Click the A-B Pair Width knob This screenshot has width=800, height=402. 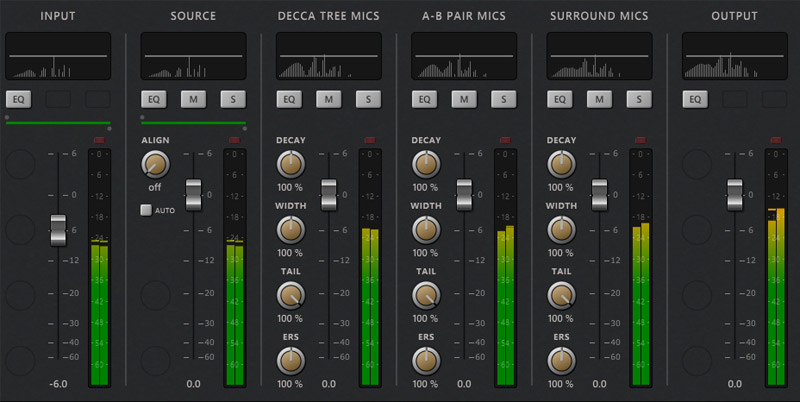[x=425, y=230]
